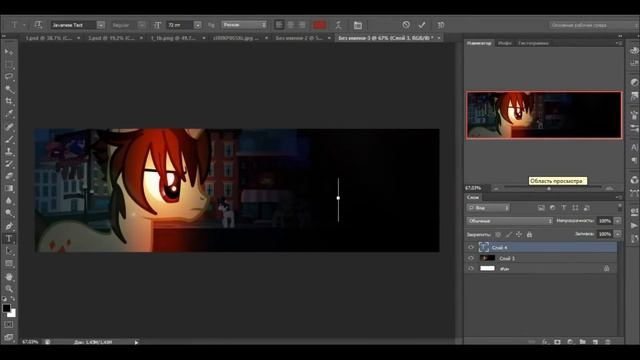Viewport: 640px width, 360px height.
Task: Open the layer filter type dropdown
Action: coord(488,208)
